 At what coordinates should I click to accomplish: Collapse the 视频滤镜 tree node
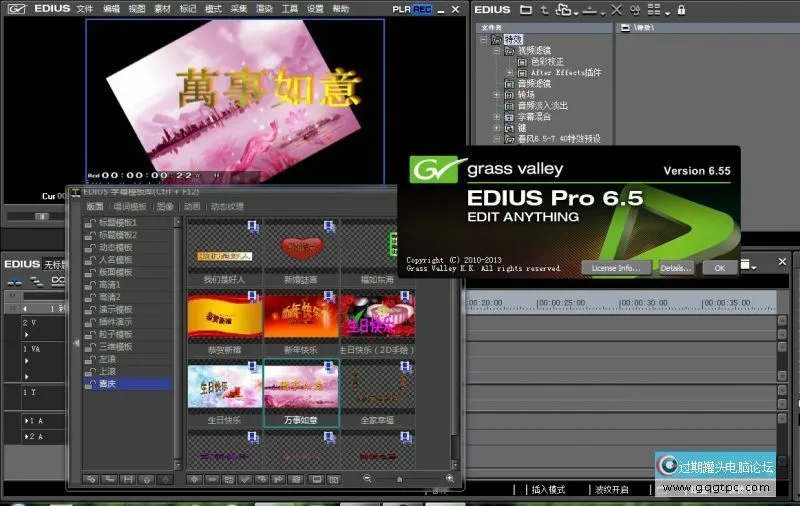497,49
